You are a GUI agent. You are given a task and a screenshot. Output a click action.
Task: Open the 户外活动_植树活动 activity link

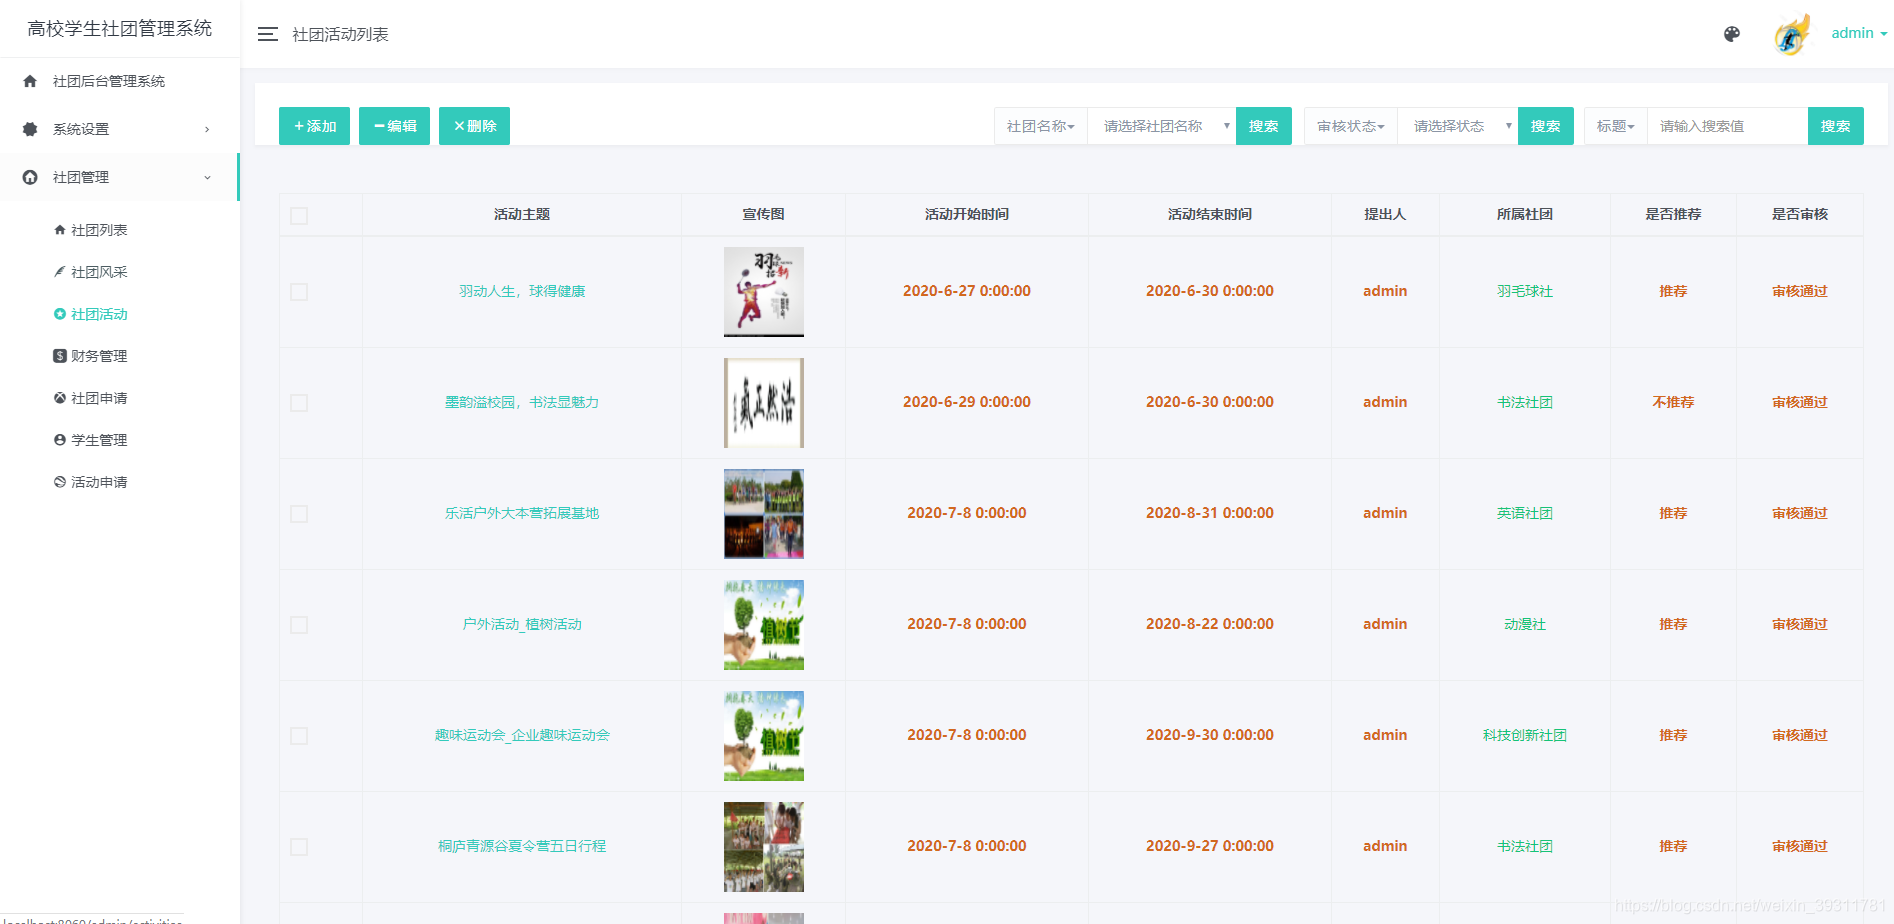[x=522, y=624]
